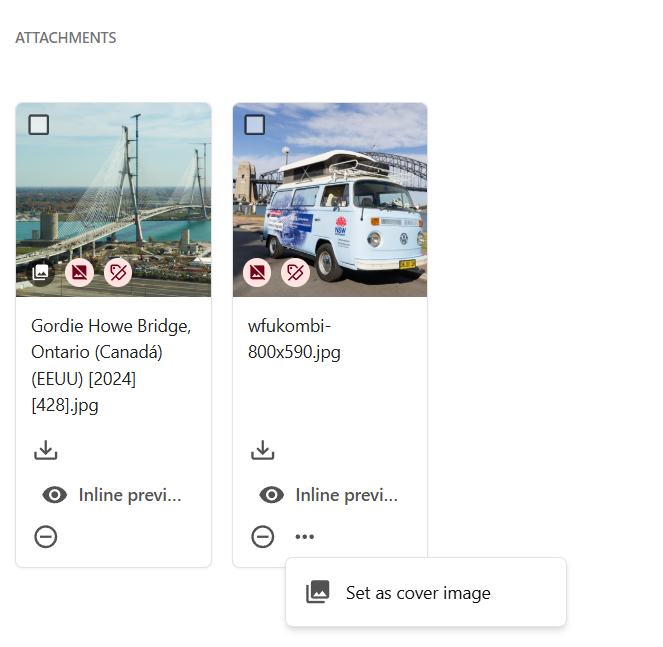
Task: Tick the checkbox on wfukombi van image
Action: pyautogui.click(x=255, y=125)
